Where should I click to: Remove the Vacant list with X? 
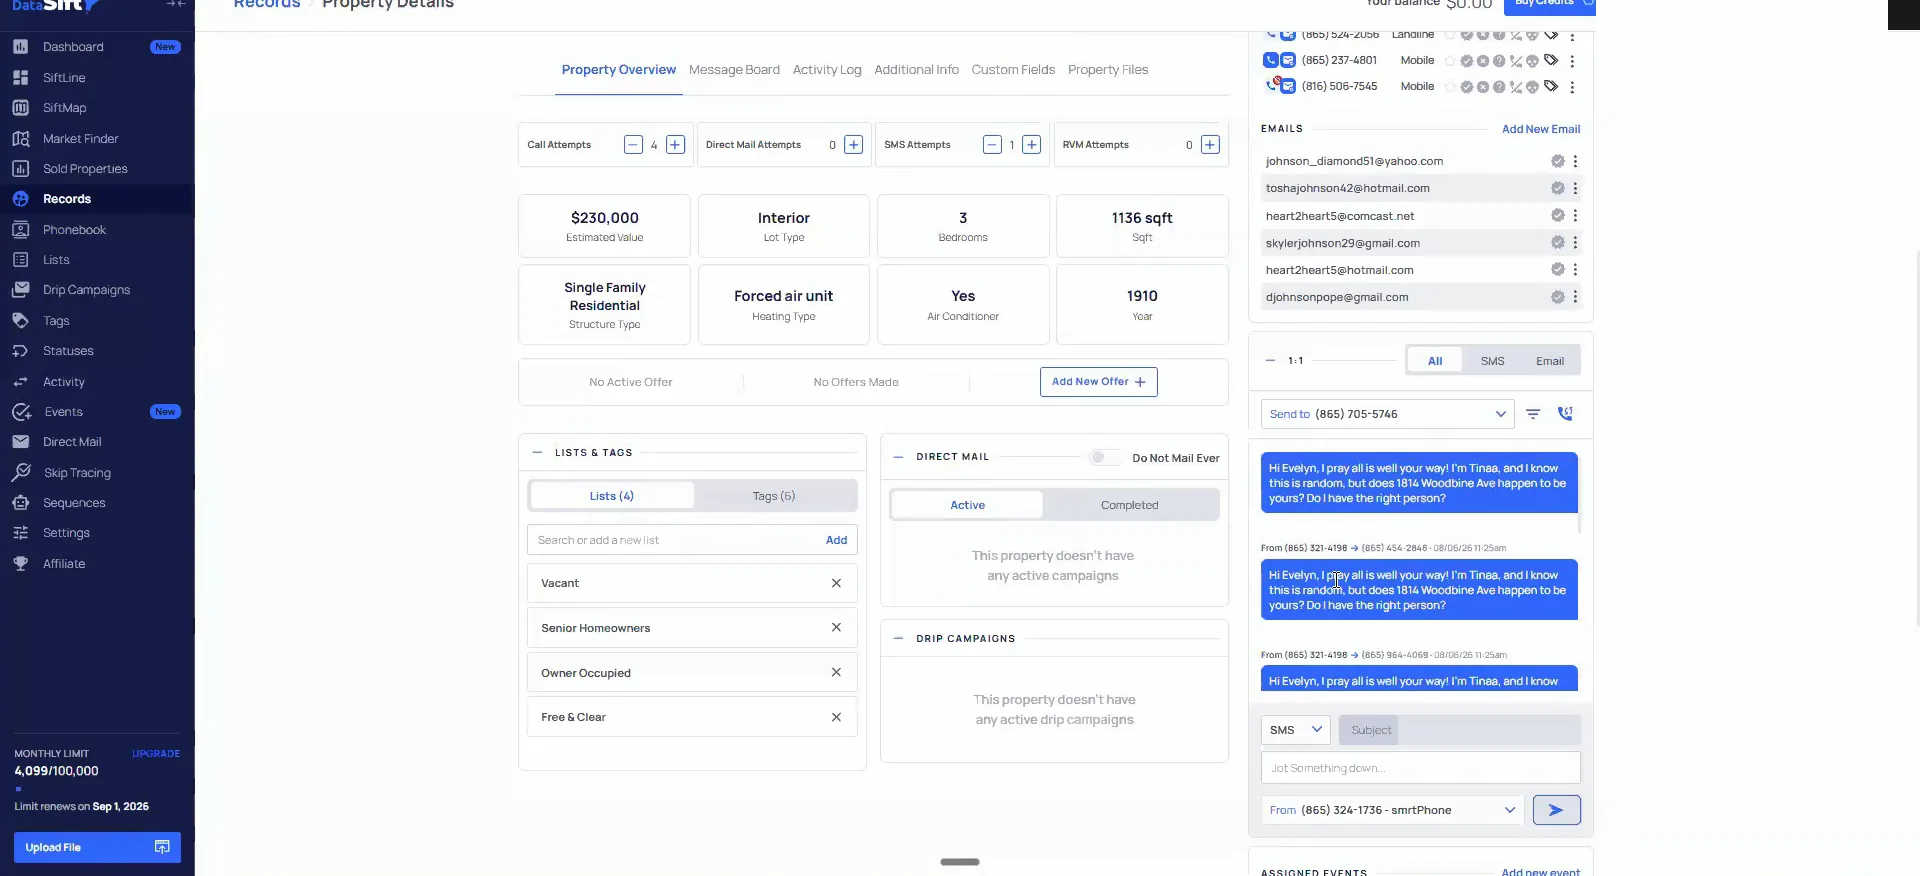(x=836, y=583)
